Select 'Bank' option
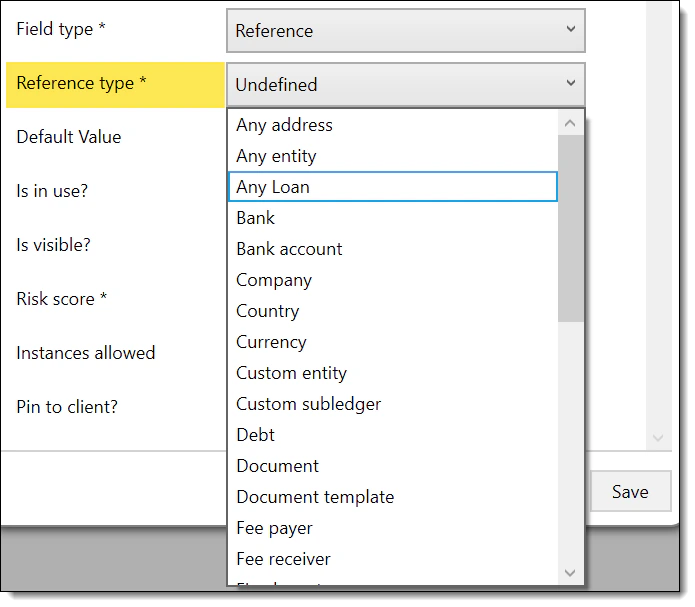 [x=393, y=218]
